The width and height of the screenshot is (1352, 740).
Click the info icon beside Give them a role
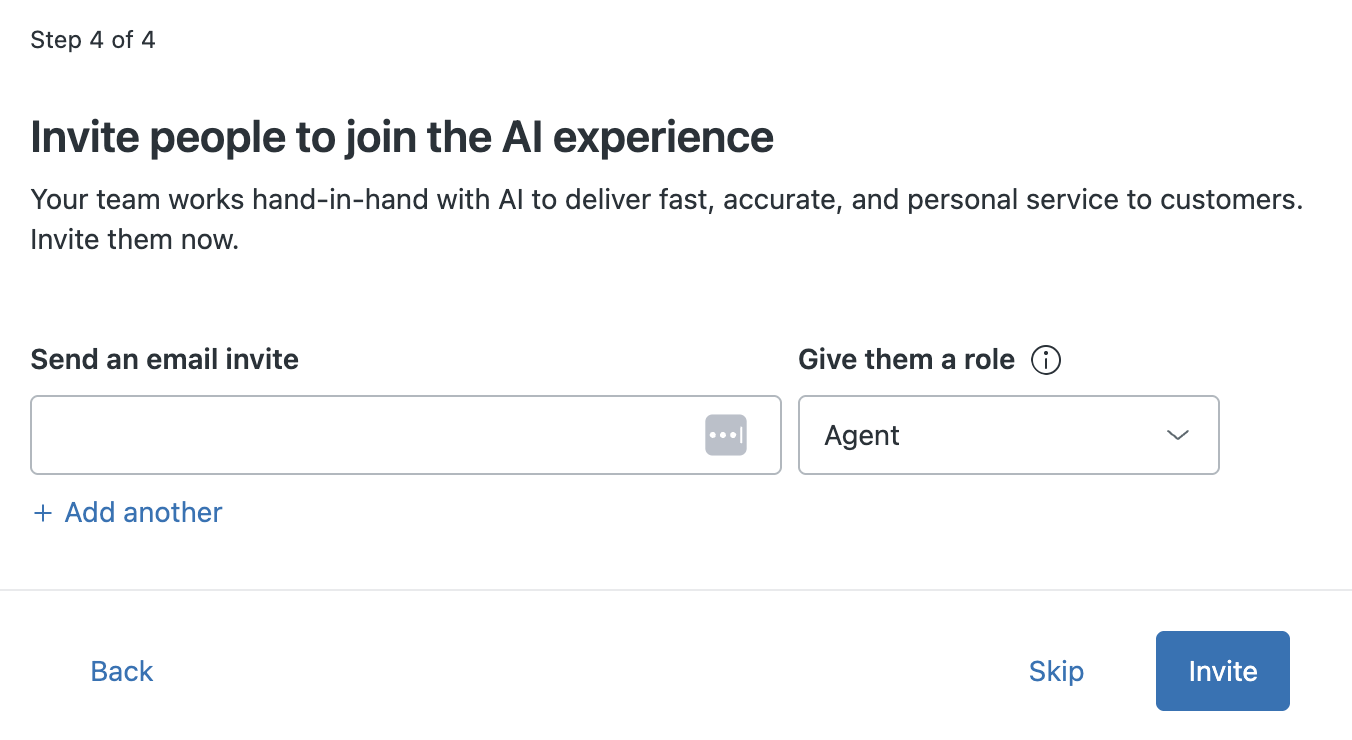click(x=1045, y=360)
